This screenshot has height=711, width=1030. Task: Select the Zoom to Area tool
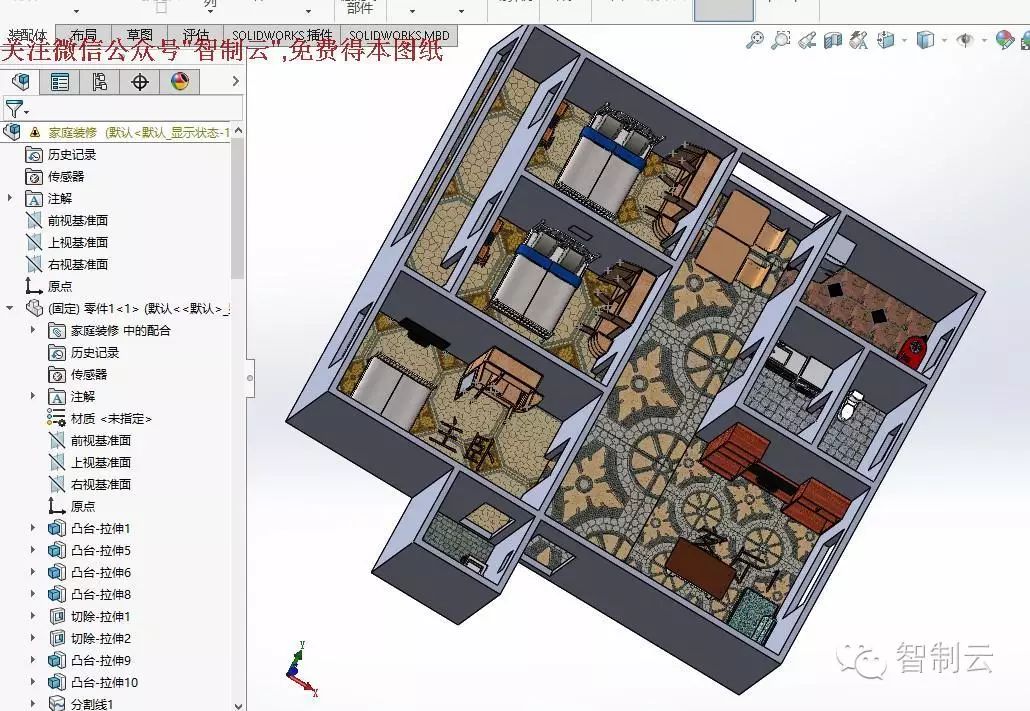(780, 40)
